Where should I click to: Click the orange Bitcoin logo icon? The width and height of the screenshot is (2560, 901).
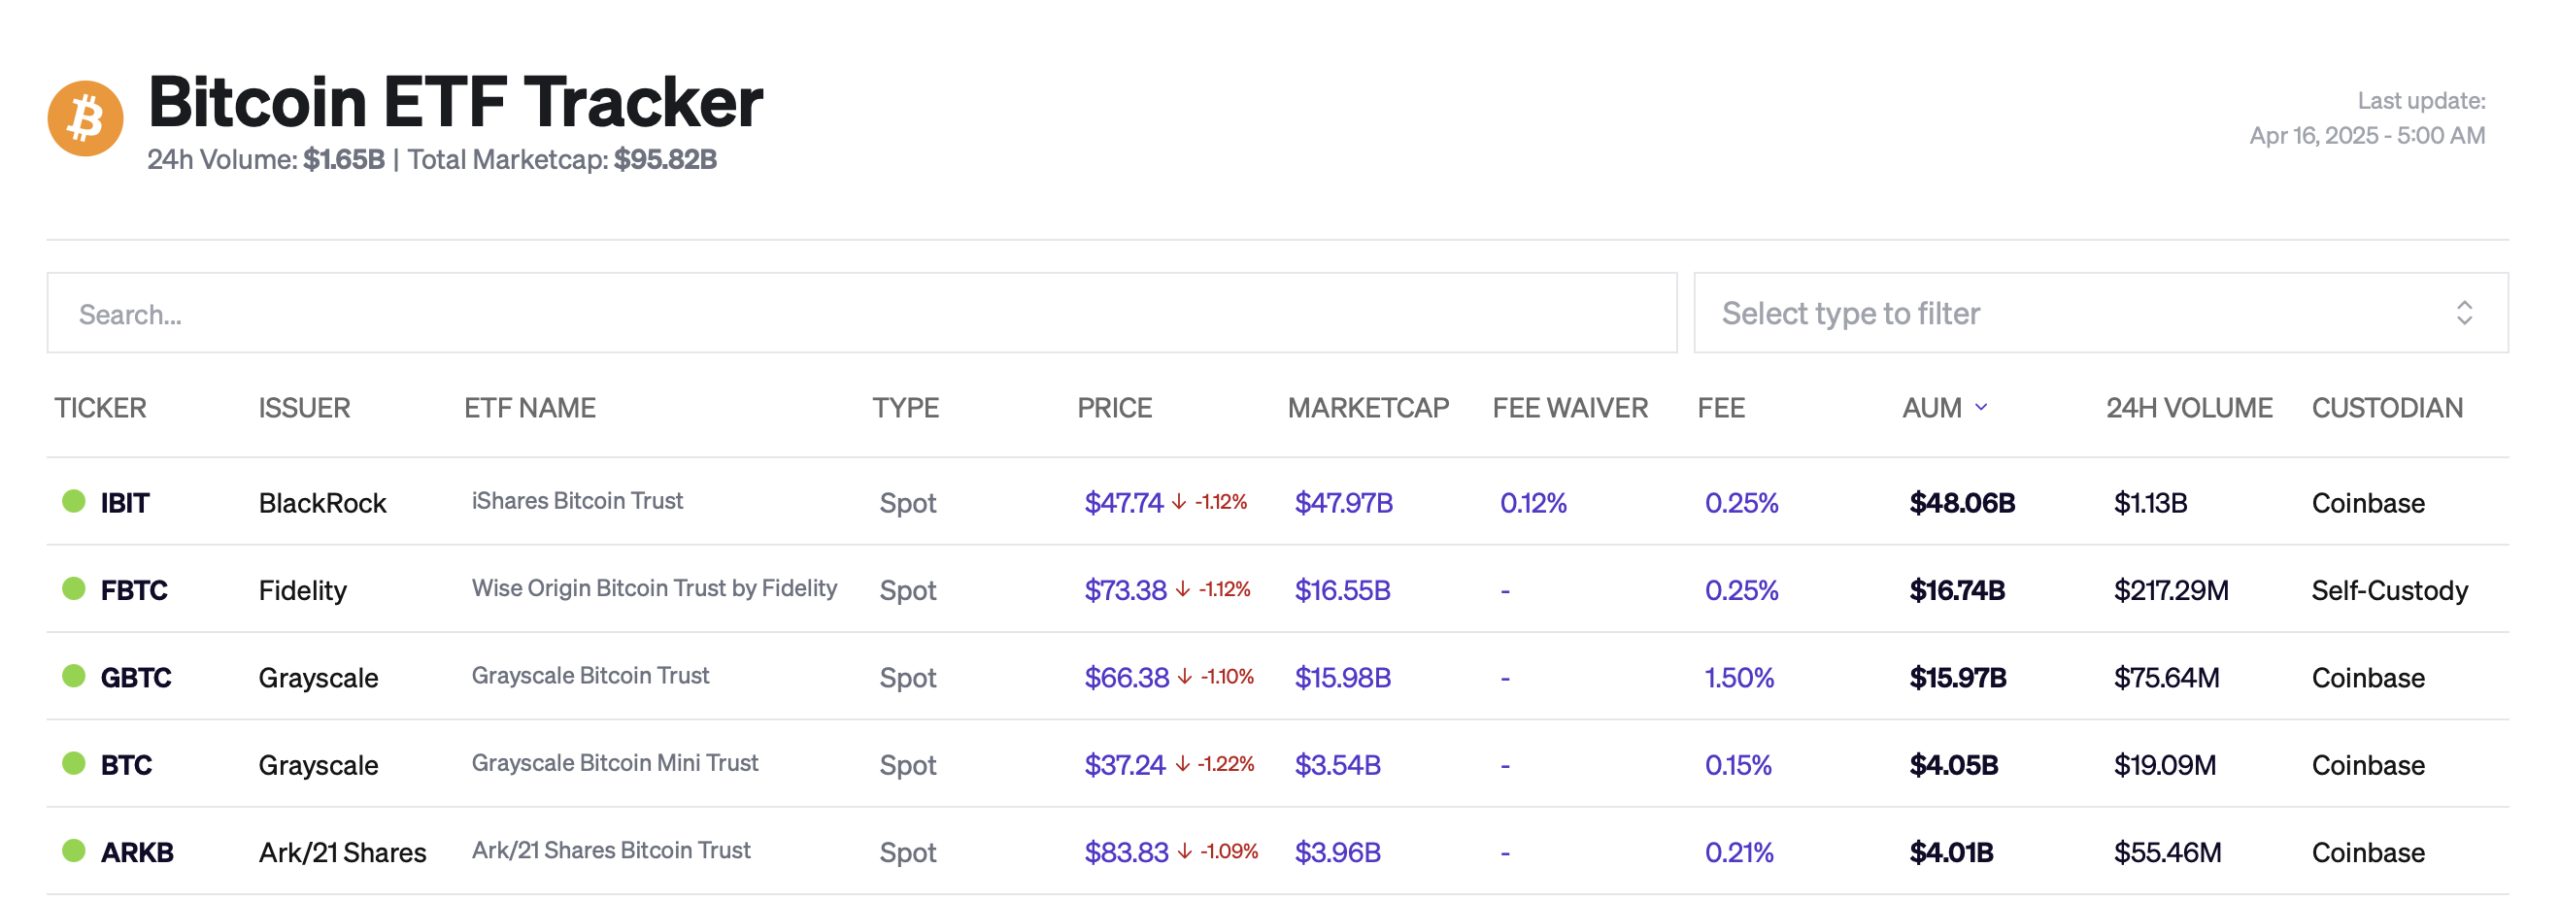pos(85,118)
